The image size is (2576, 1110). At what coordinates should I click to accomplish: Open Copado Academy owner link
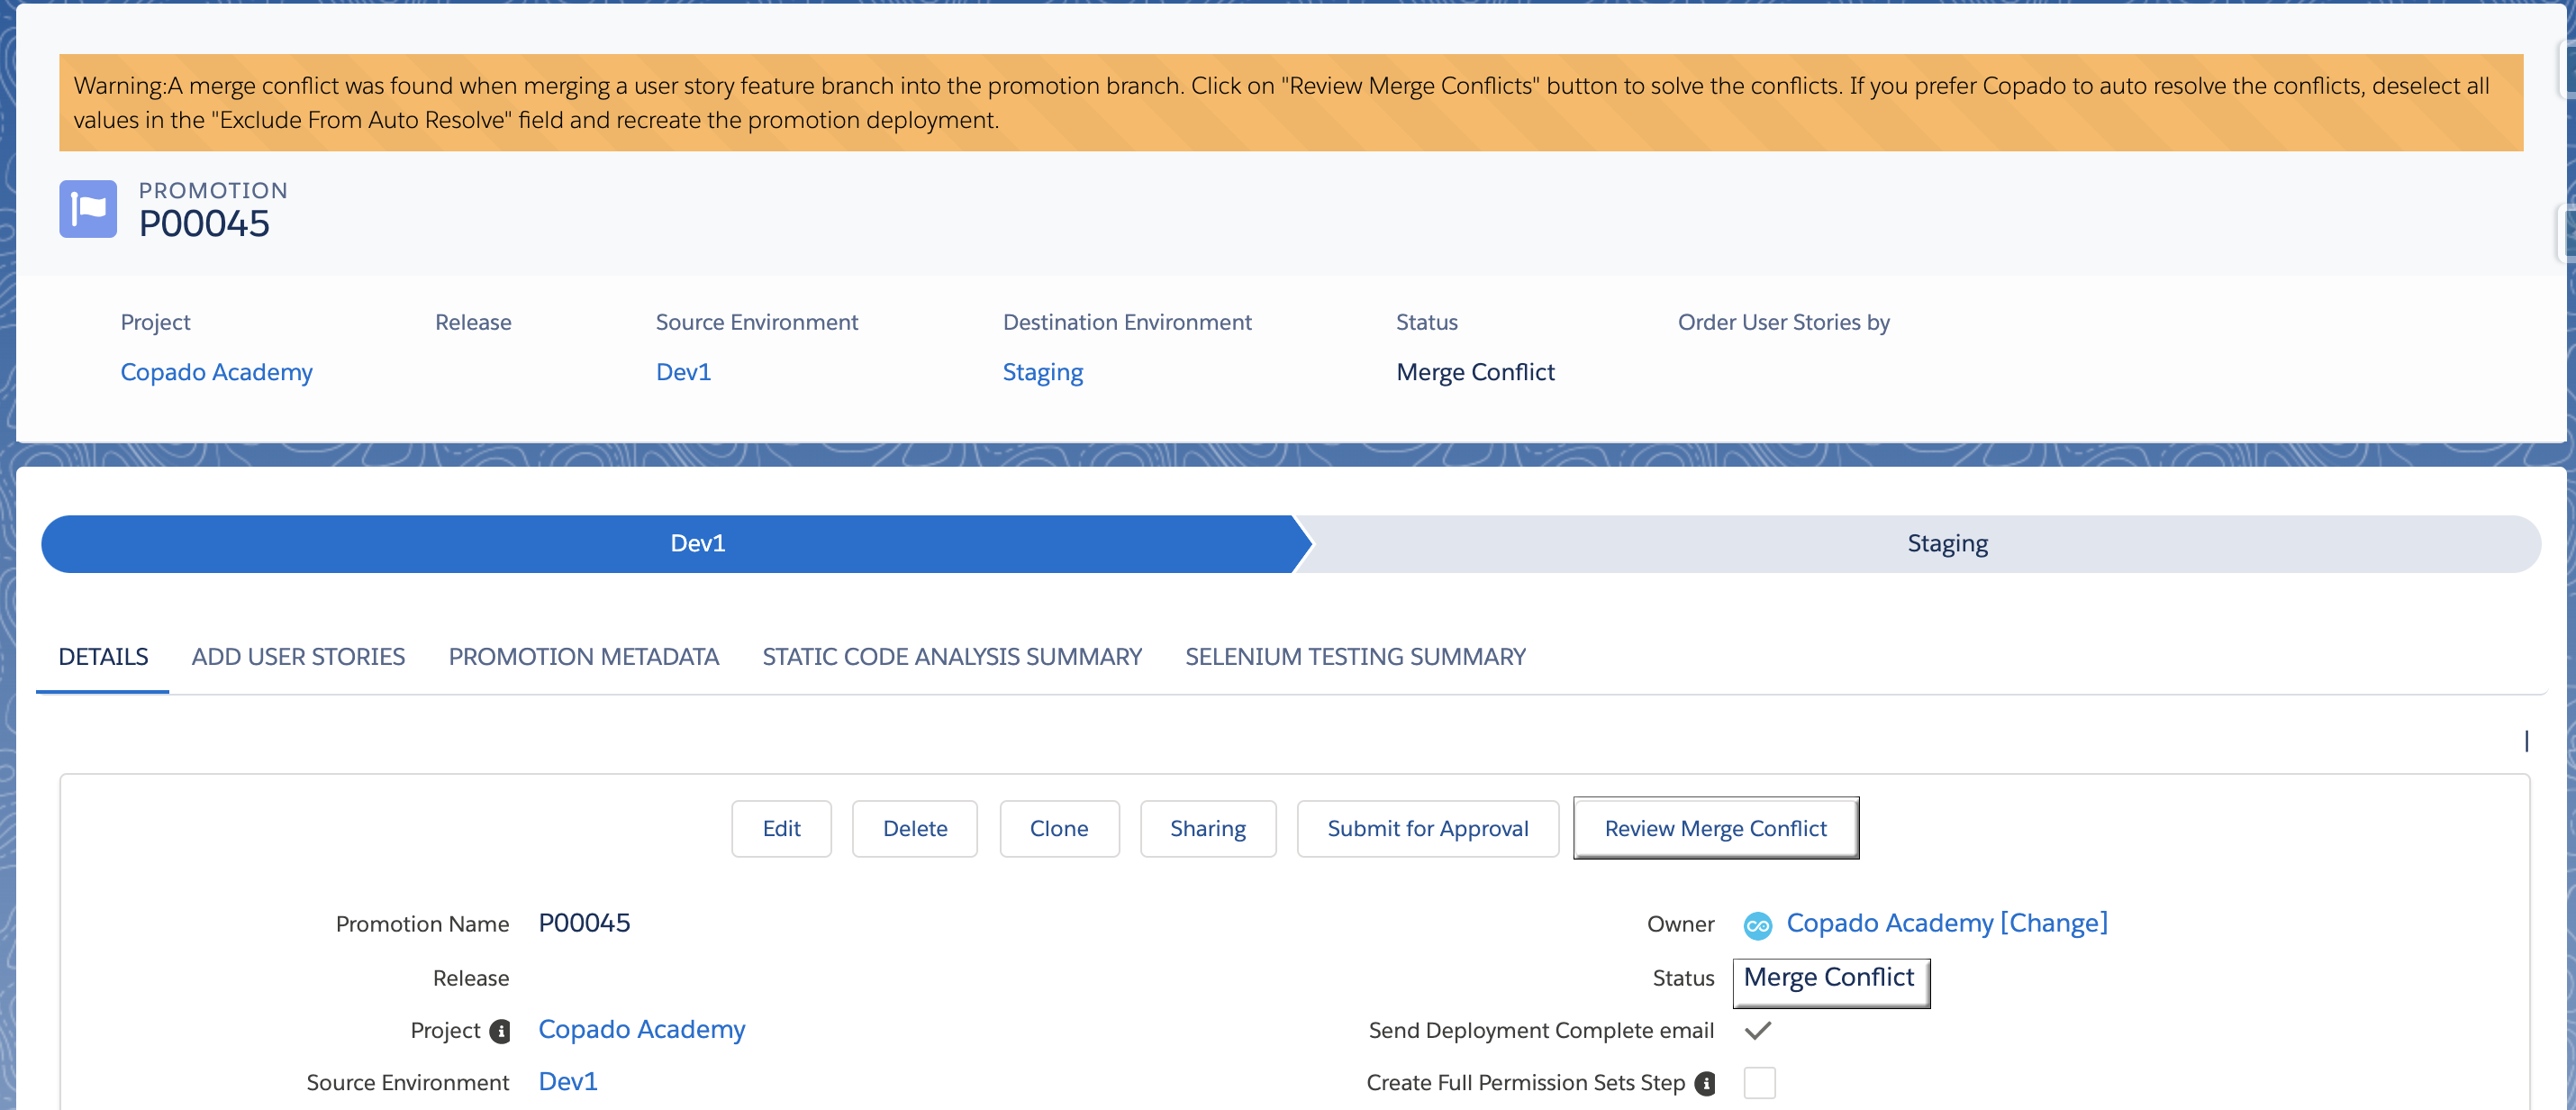coord(1890,923)
